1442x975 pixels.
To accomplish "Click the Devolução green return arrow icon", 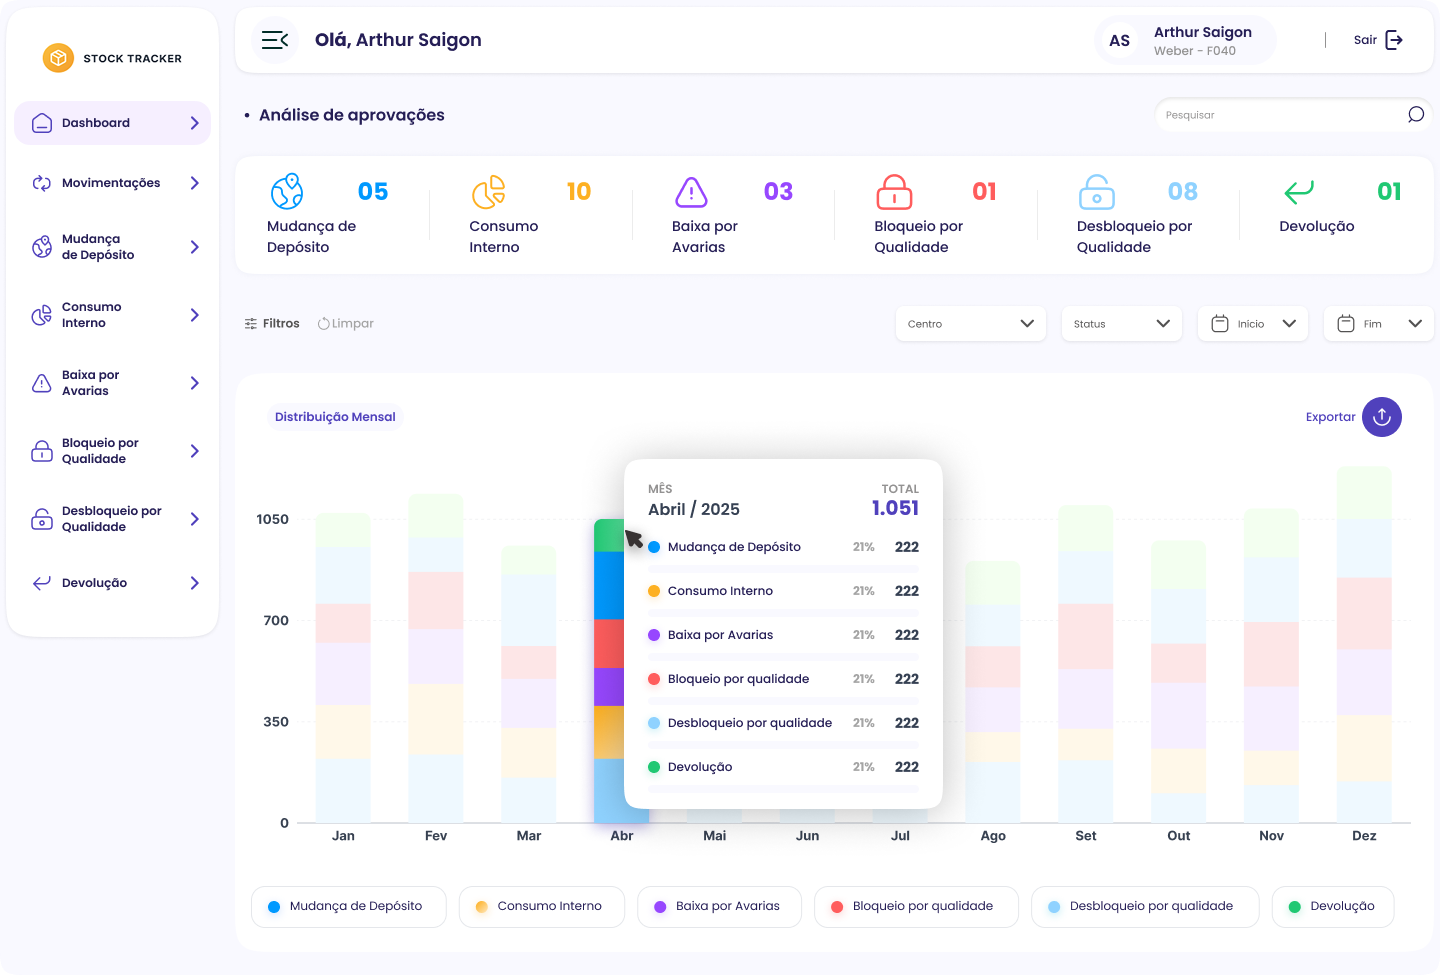I will coord(1299,191).
